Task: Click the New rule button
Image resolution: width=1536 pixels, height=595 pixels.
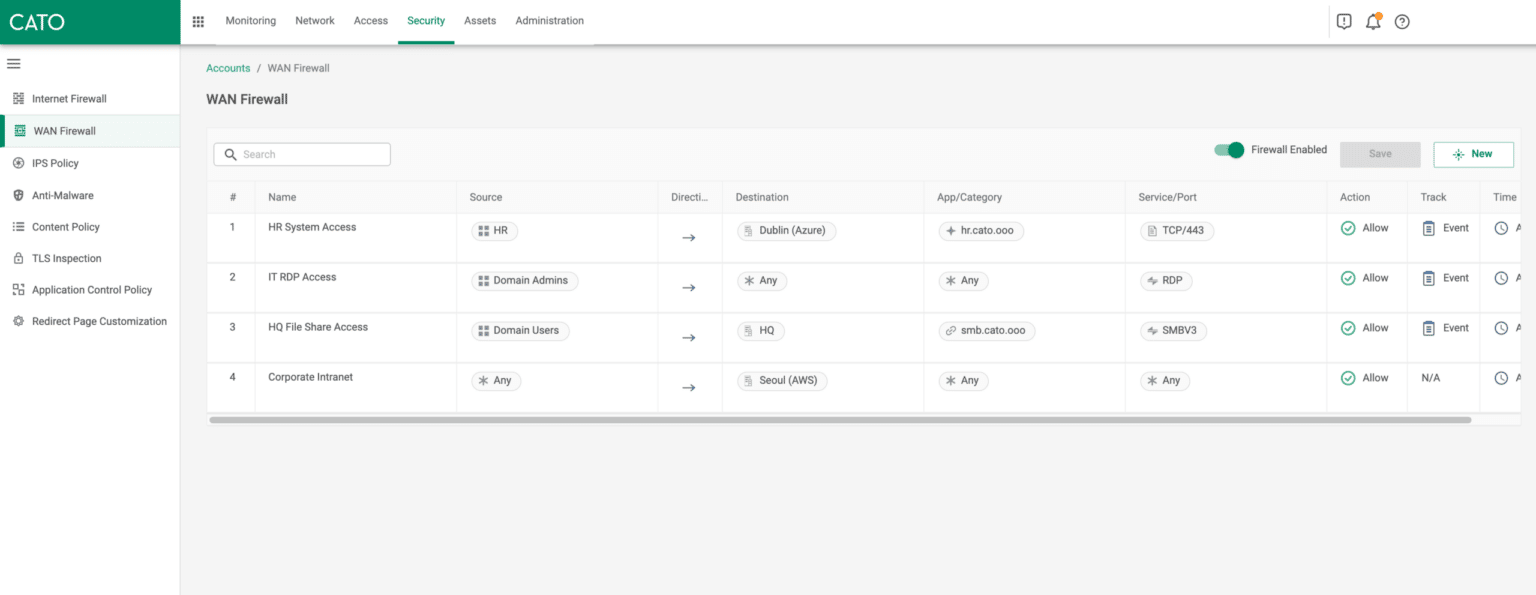Action: click(x=1473, y=154)
